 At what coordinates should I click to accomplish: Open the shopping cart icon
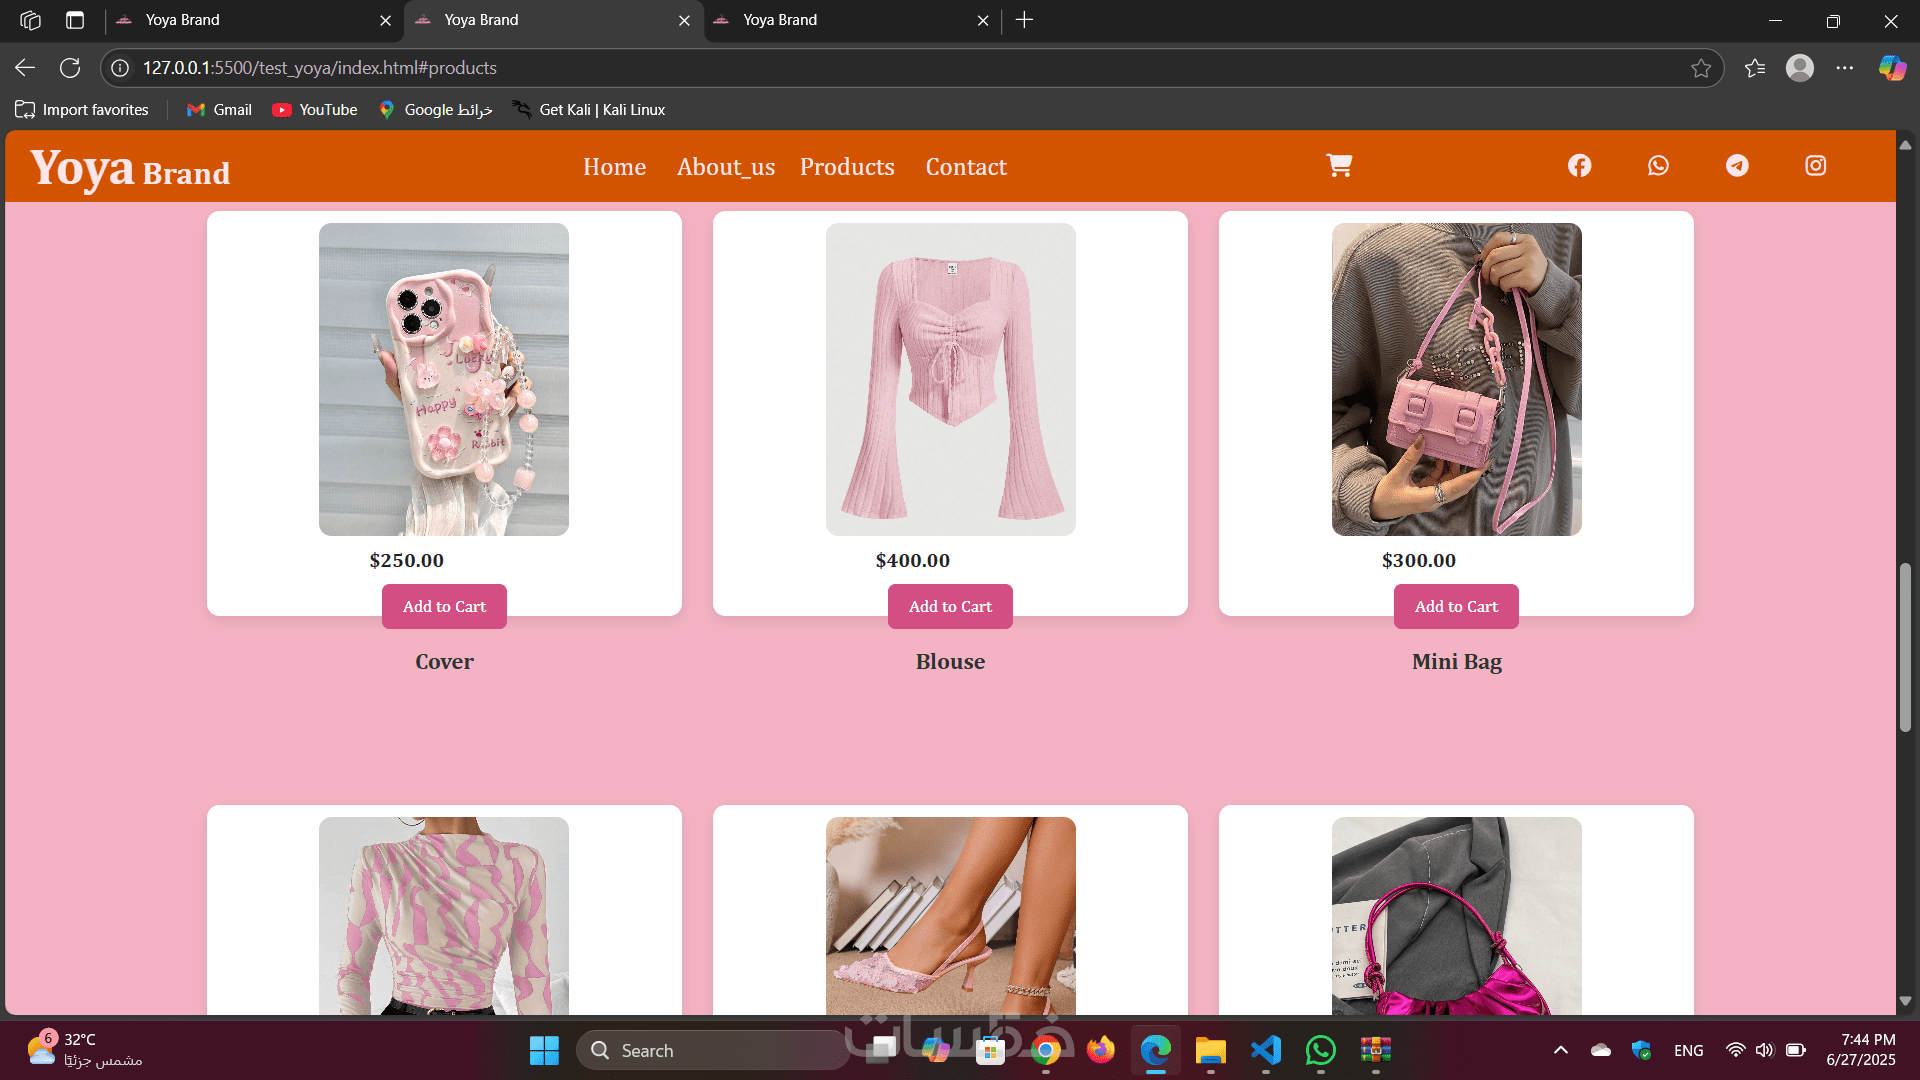click(x=1339, y=166)
